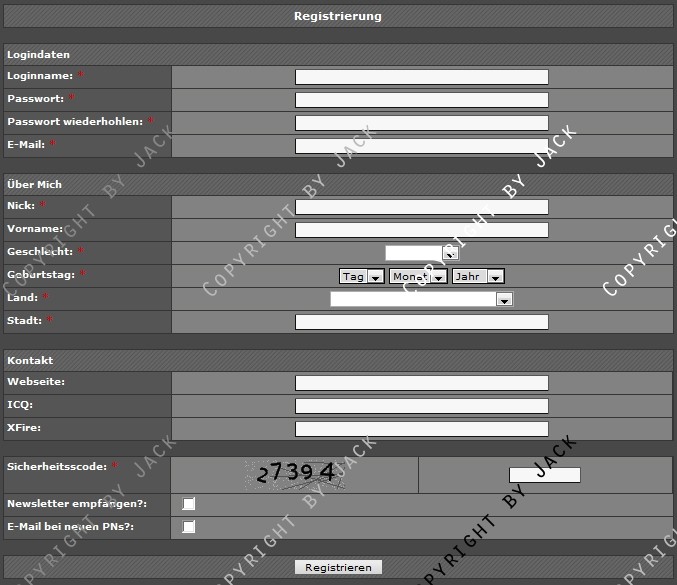Open the Monat birthday dropdown
677x585 pixels.
click(418, 276)
